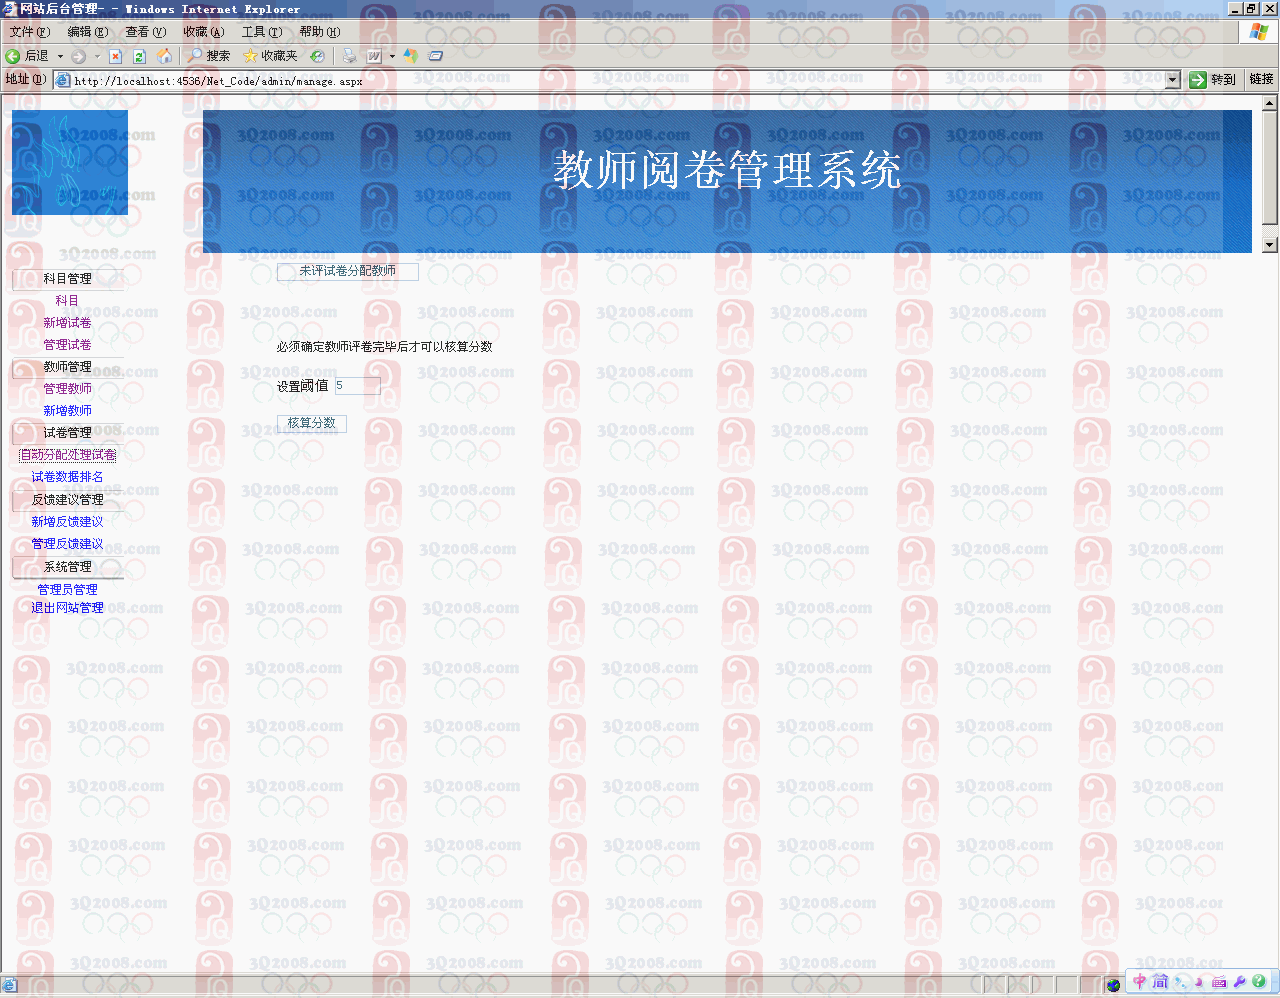Click into the address bar URL field
This screenshot has width=1280, height=998.
tap(617, 81)
